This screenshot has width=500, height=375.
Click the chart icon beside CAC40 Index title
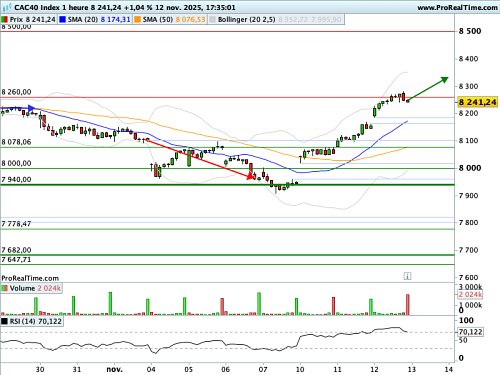pos(7,7)
